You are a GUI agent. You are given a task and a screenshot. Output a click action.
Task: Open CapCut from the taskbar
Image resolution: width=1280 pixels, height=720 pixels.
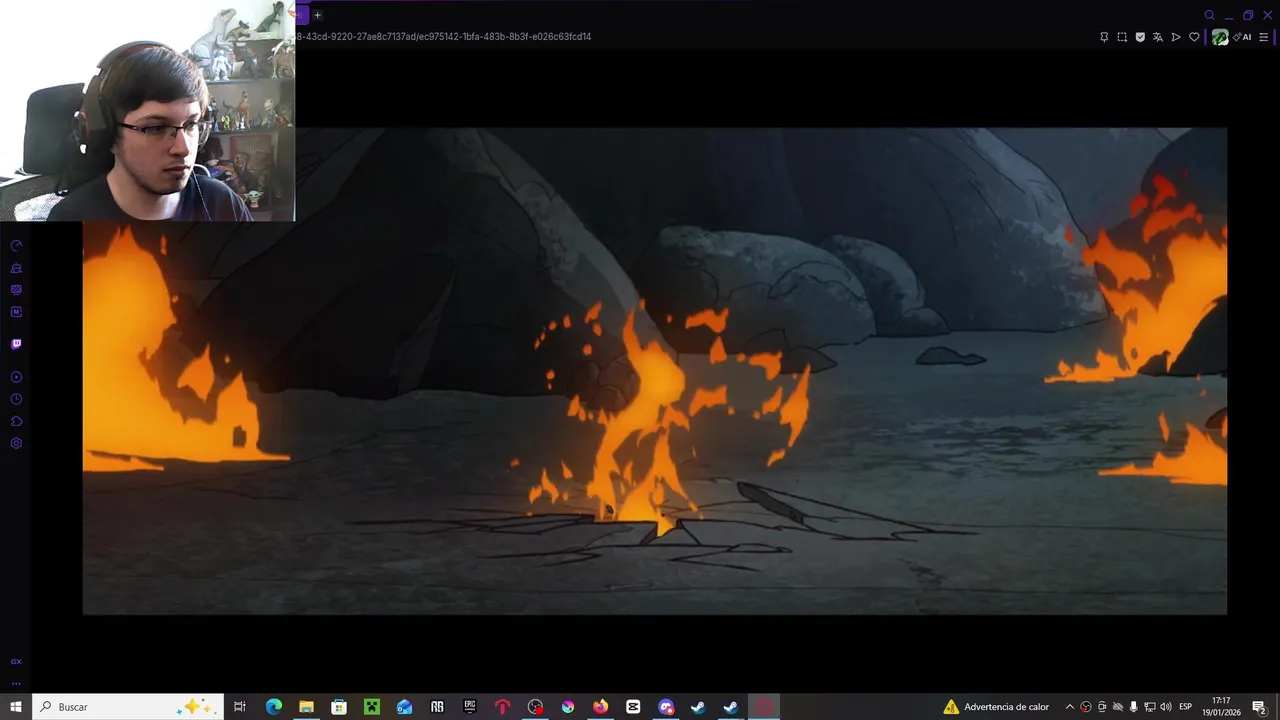633,707
